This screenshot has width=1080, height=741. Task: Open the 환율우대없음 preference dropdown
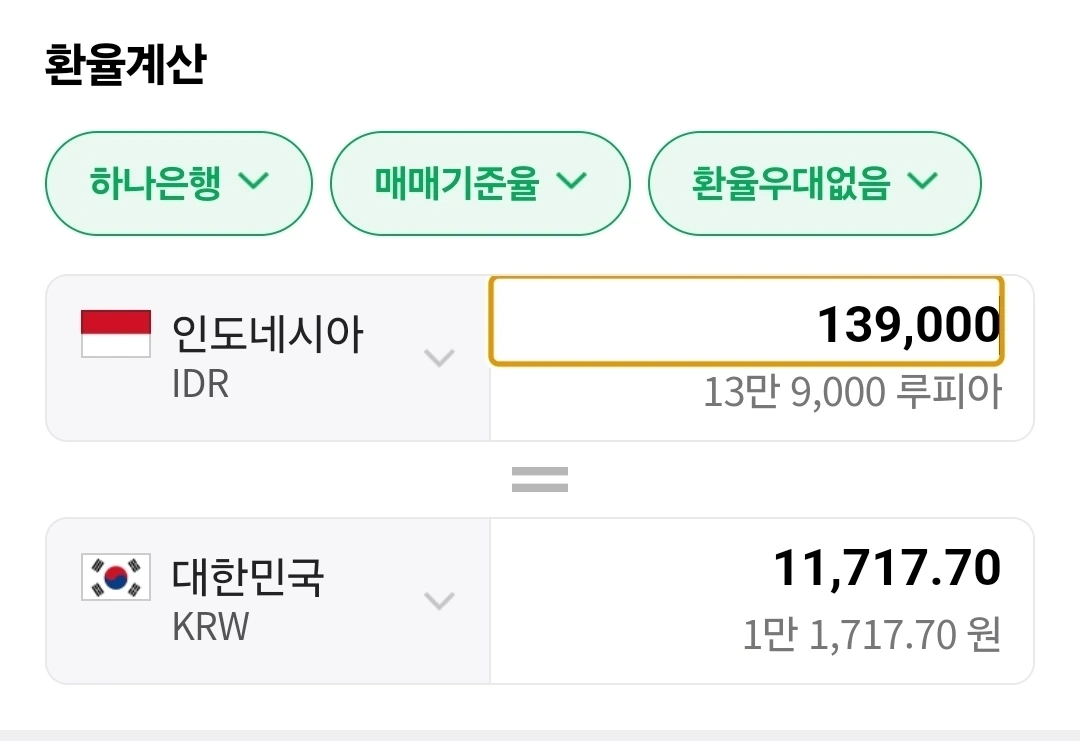[814, 183]
